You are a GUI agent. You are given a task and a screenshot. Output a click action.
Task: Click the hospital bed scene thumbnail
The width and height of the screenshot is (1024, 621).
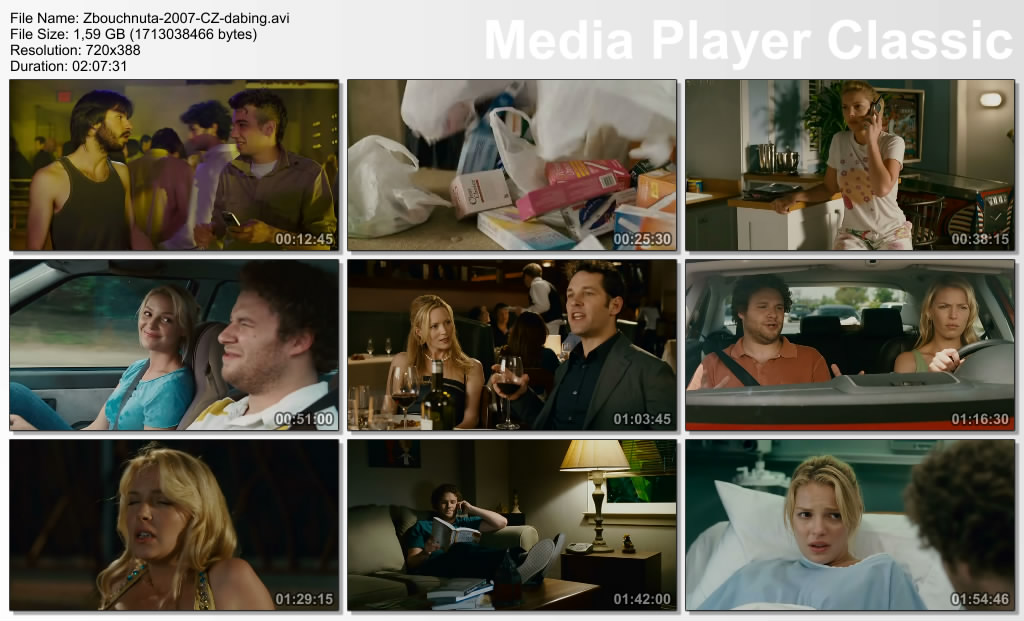850,525
